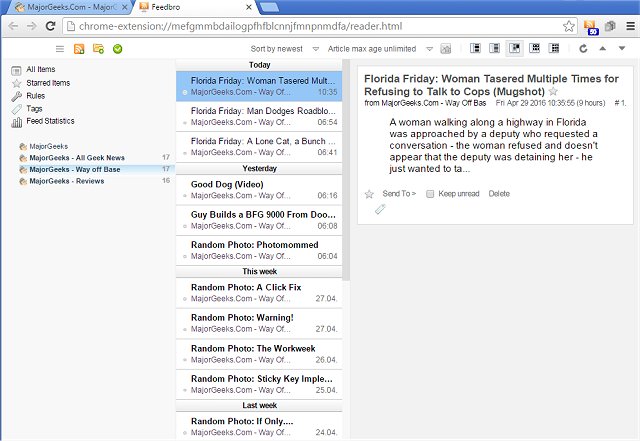
Task: Select the highlighted third view mode icon
Action: point(515,48)
